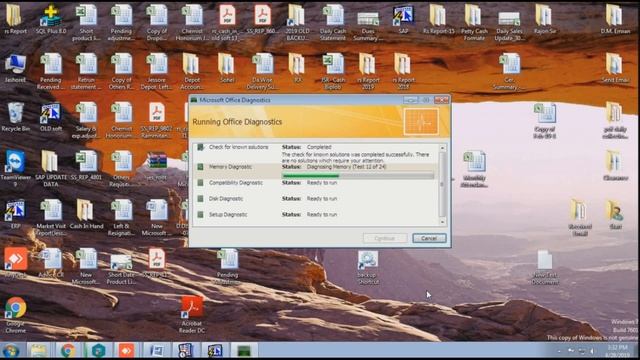Open the Short product spreadsheet
This screenshot has width=640, height=360.
pyautogui.click(x=86, y=22)
